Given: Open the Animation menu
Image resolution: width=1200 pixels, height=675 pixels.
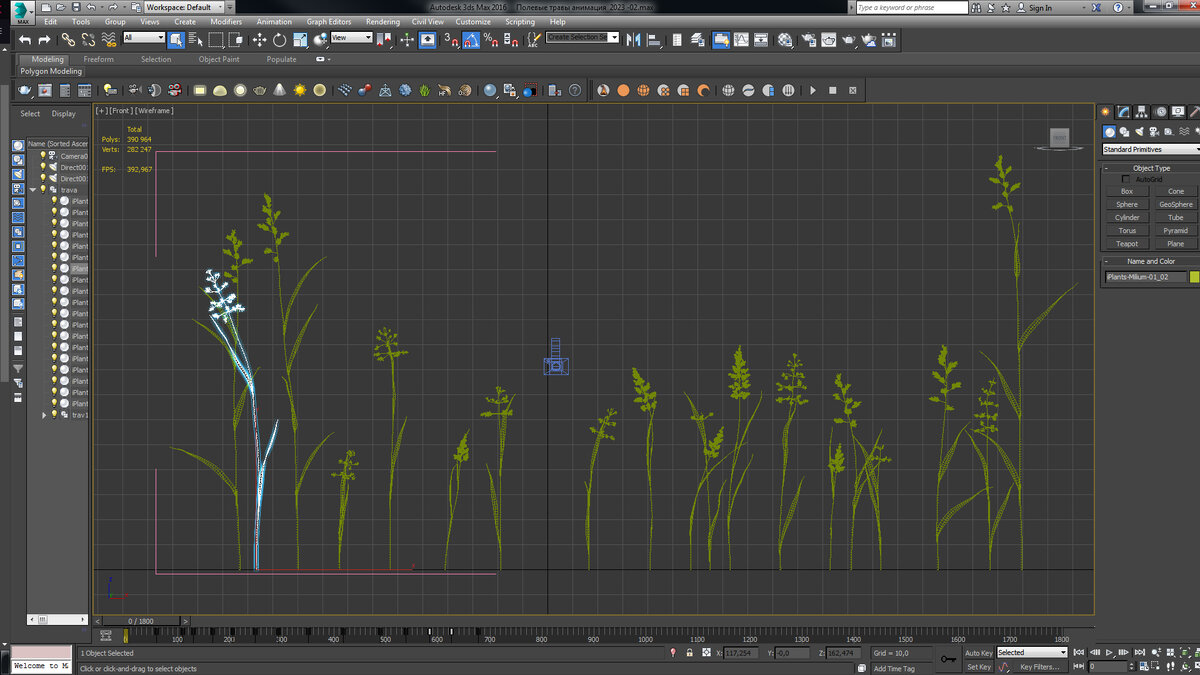Looking at the screenshot, I should tap(274, 21).
